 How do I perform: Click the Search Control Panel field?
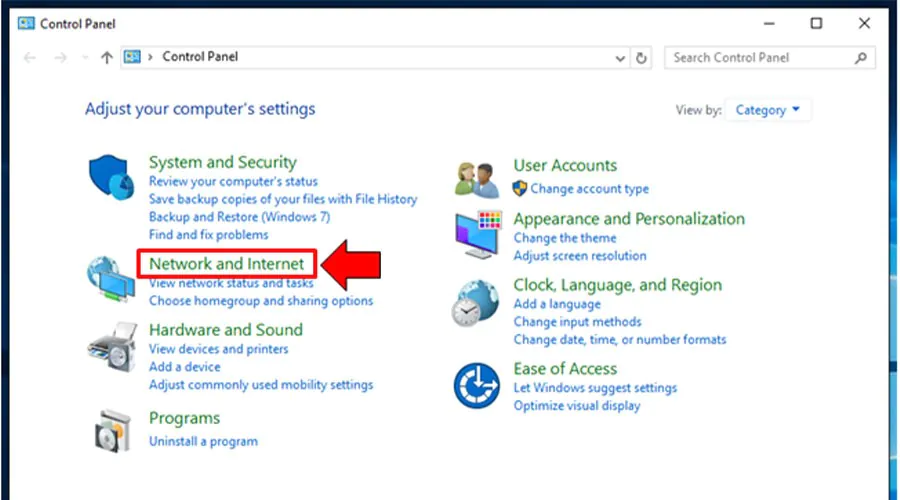(x=770, y=57)
